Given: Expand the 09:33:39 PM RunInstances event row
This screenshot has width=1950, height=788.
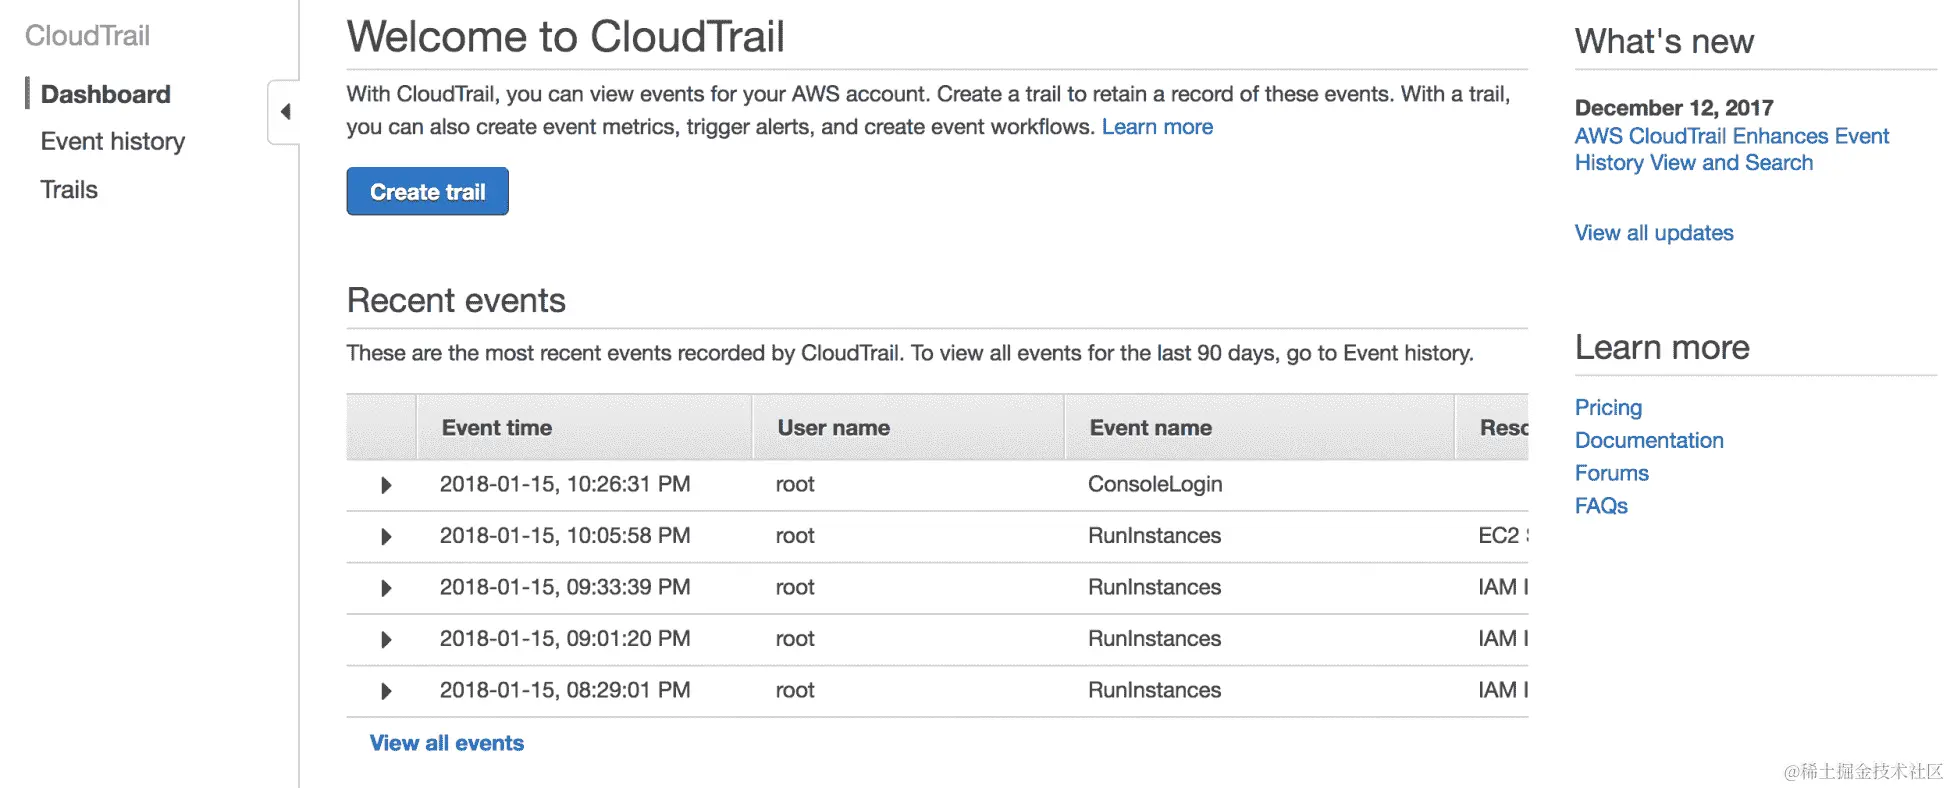Looking at the screenshot, I should (386, 588).
